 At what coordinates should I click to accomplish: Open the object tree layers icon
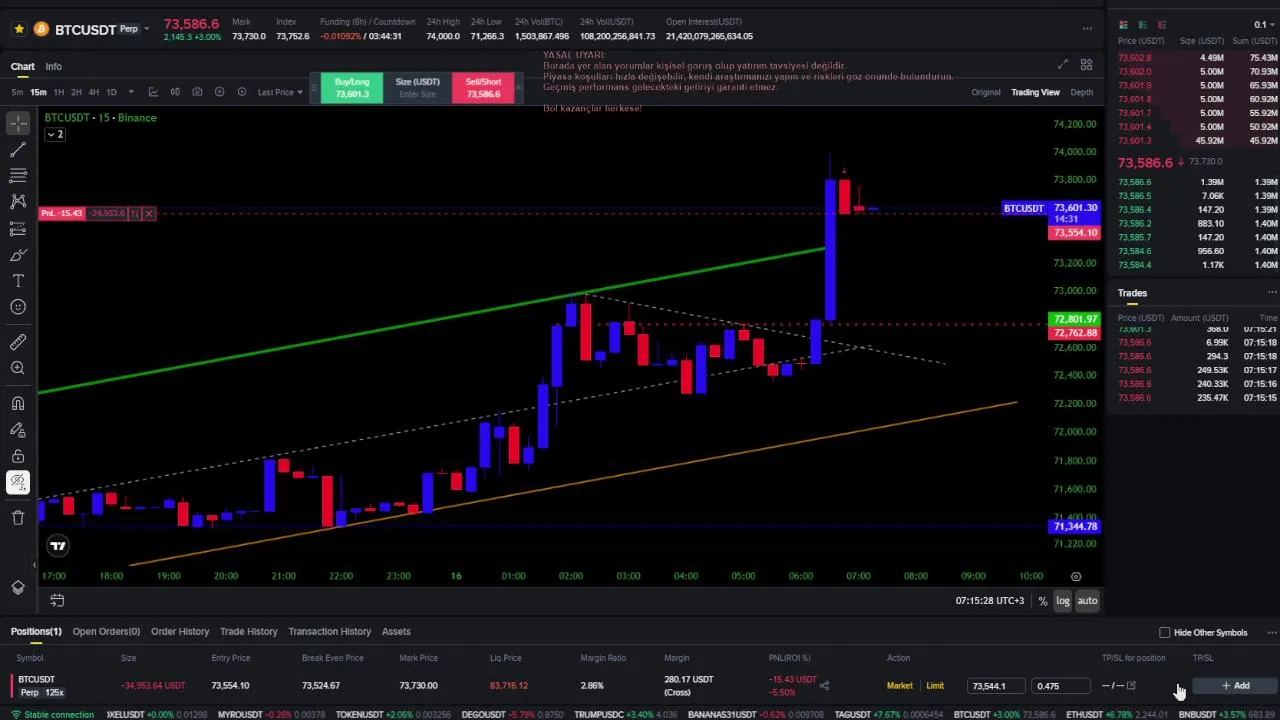click(x=18, y=587)
